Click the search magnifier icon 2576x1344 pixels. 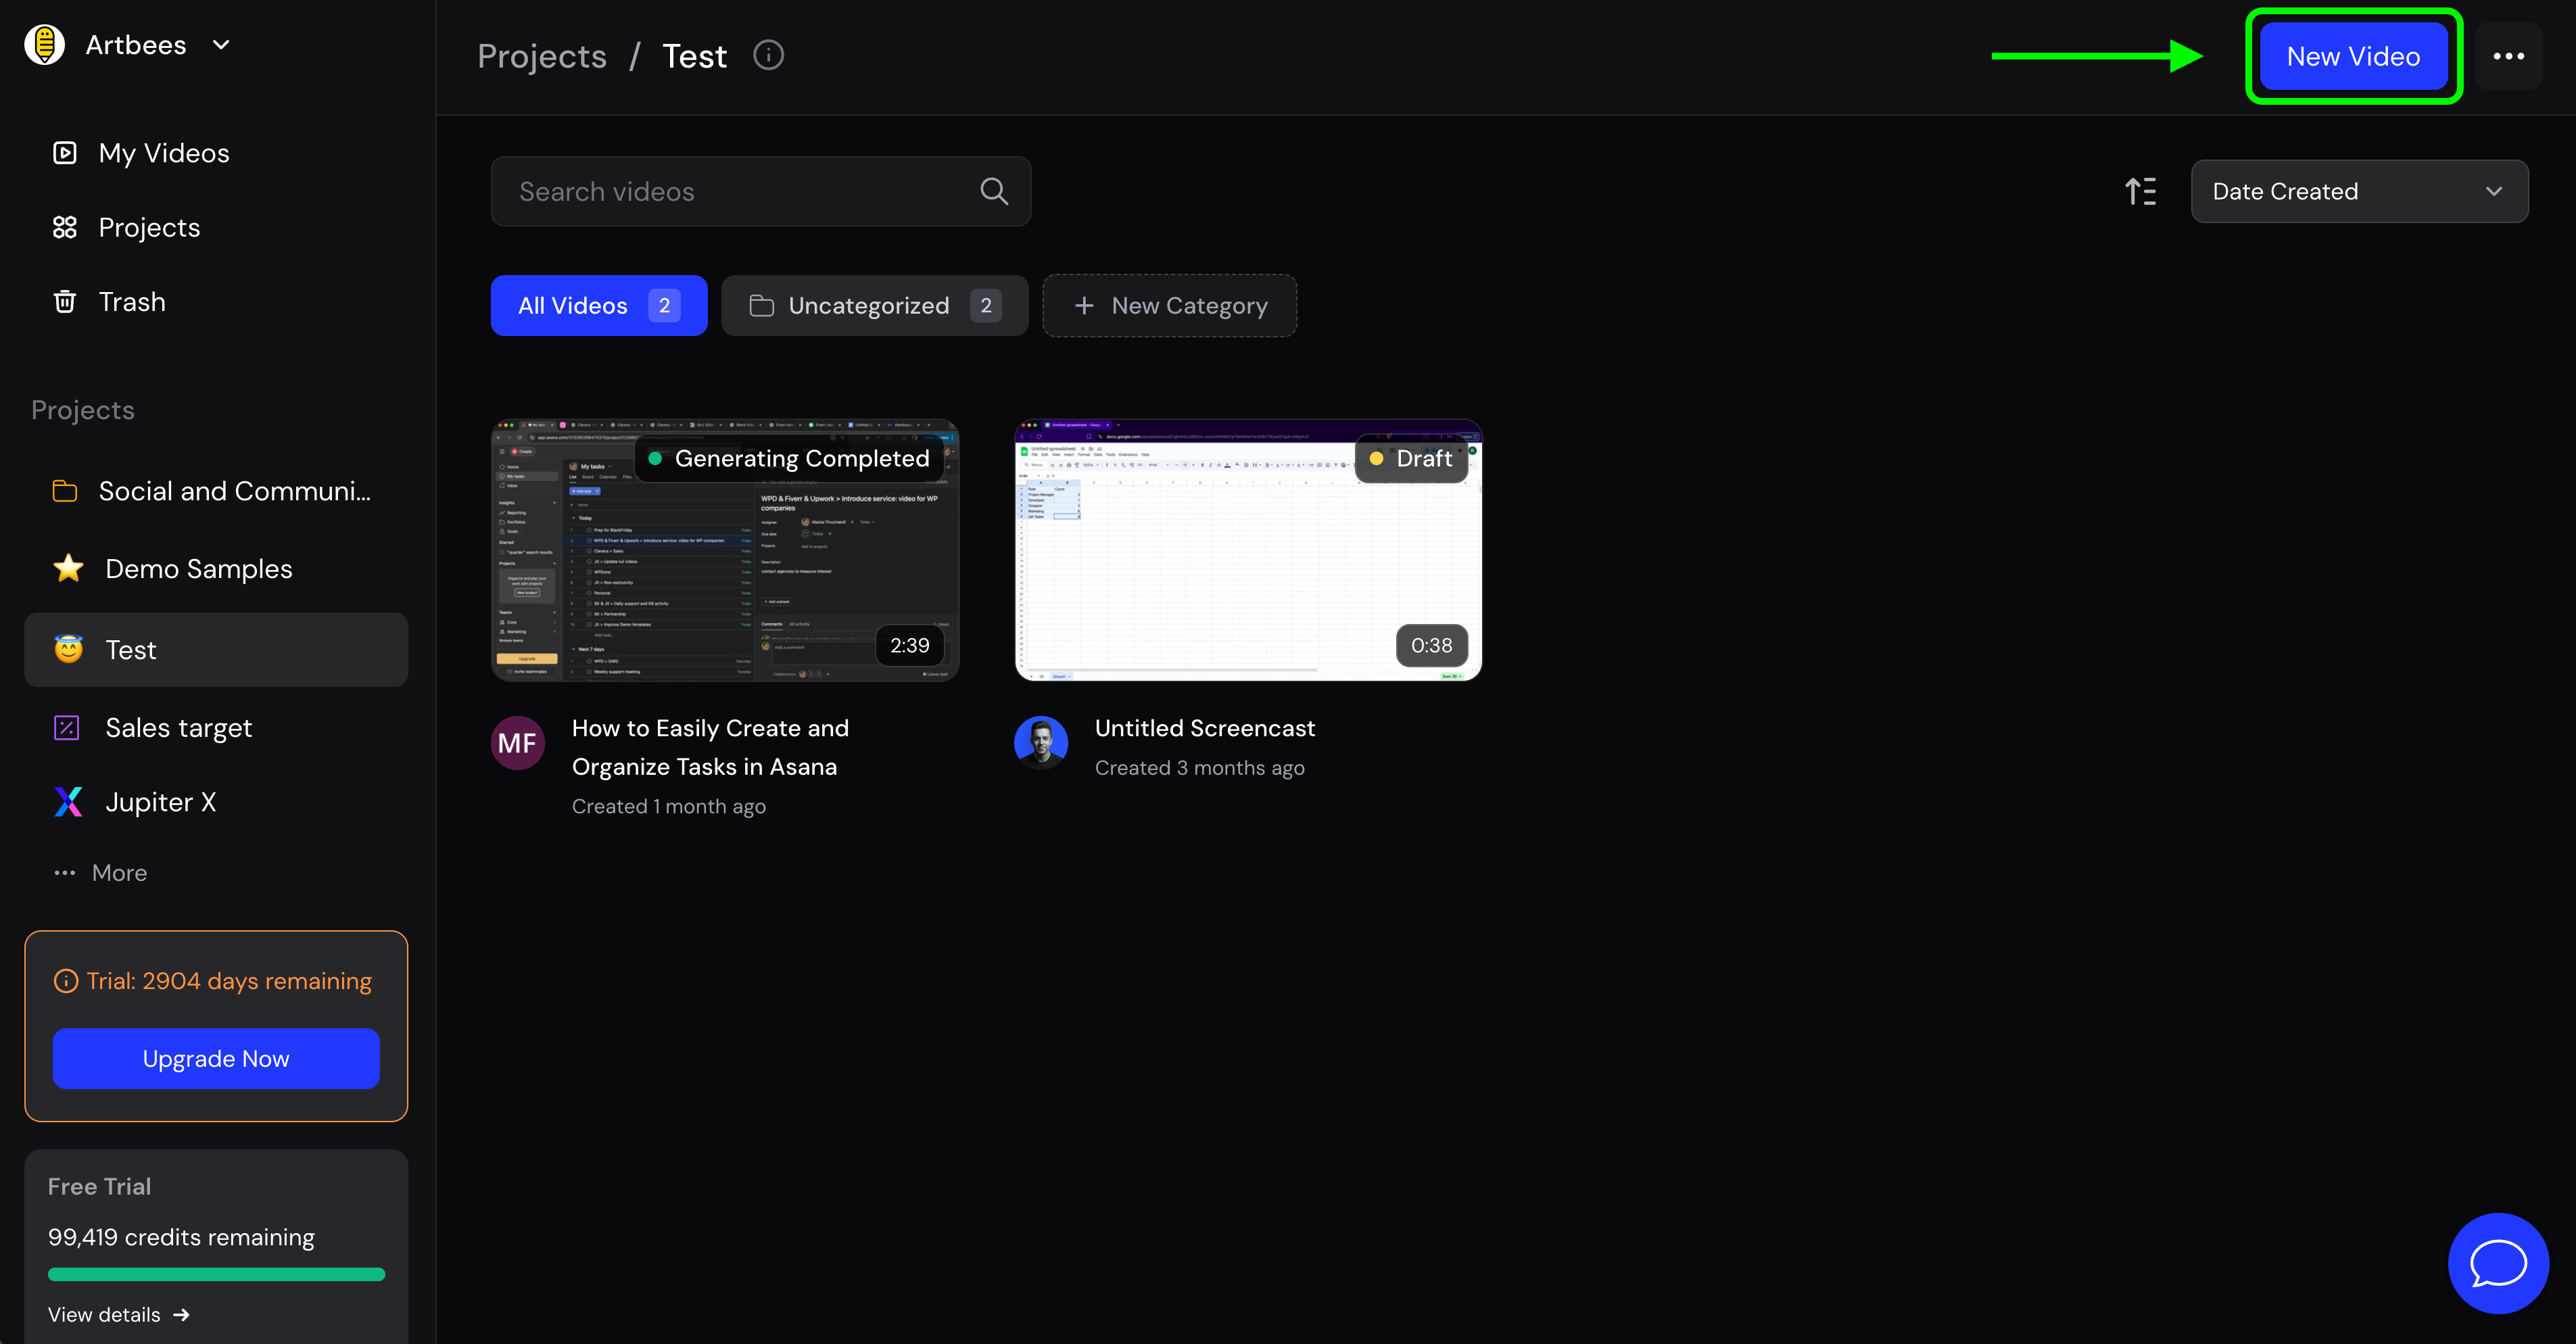click(994, 191)
